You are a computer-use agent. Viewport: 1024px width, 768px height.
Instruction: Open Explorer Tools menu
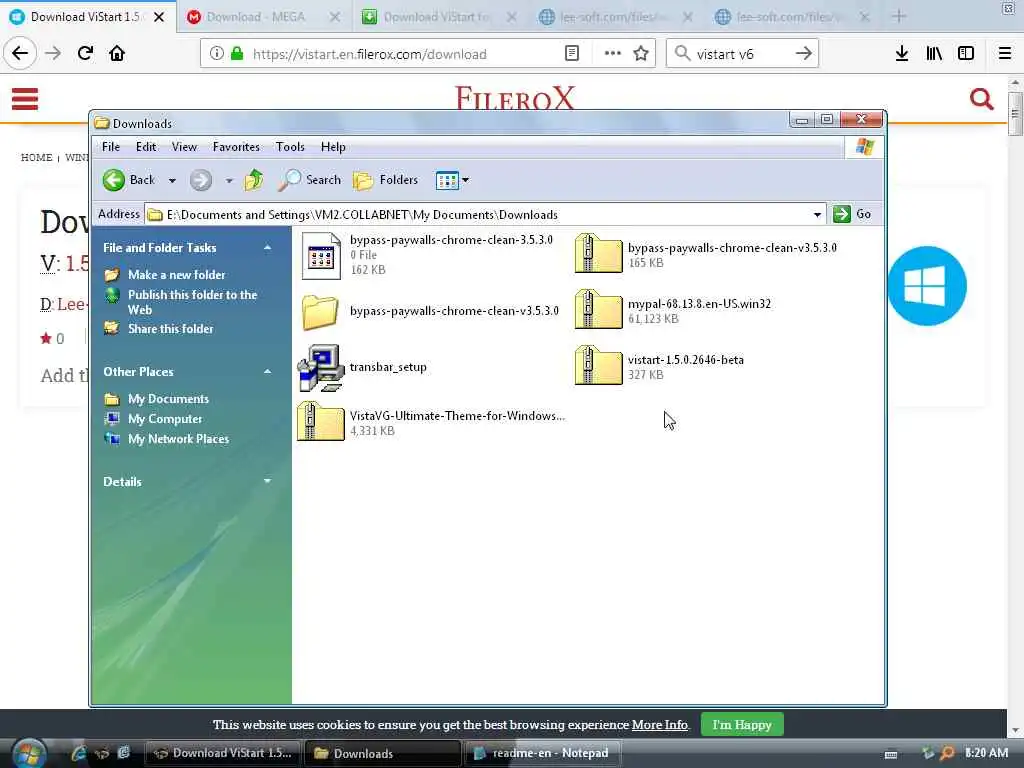[290, 147]
